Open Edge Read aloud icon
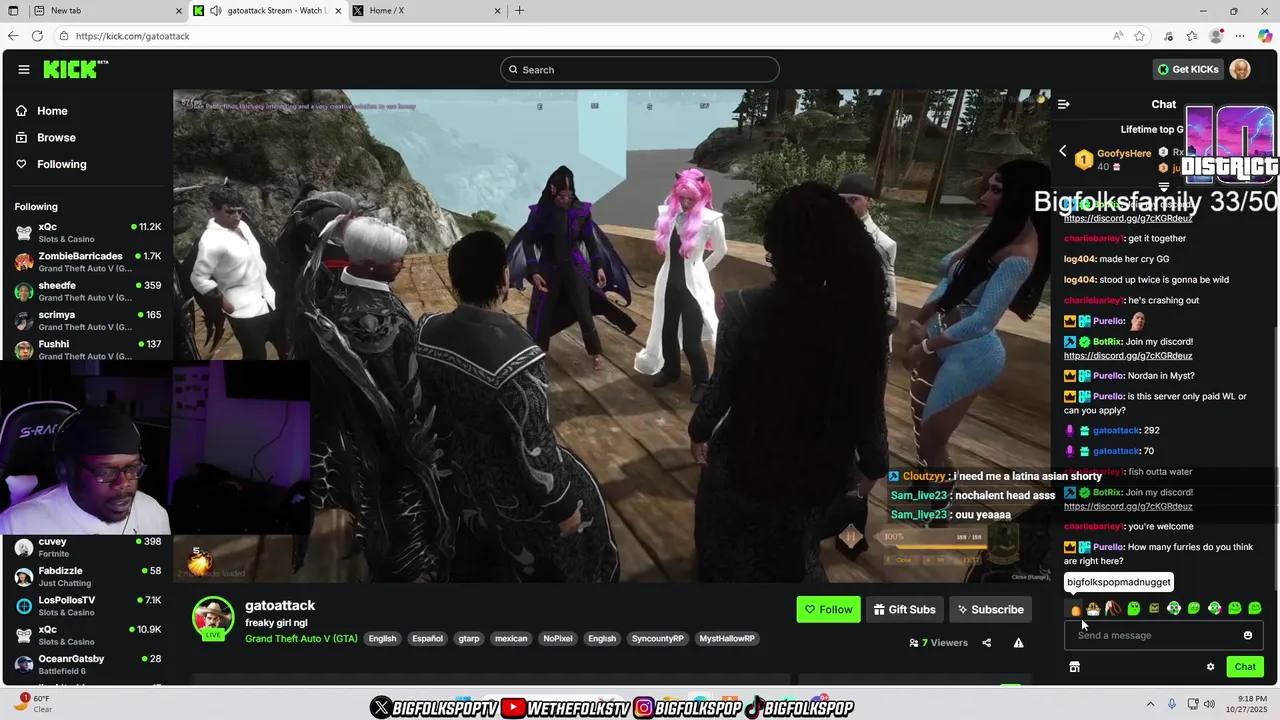Image resolution: width=1280 pixels, height=720 pixels. [1118, 36]
